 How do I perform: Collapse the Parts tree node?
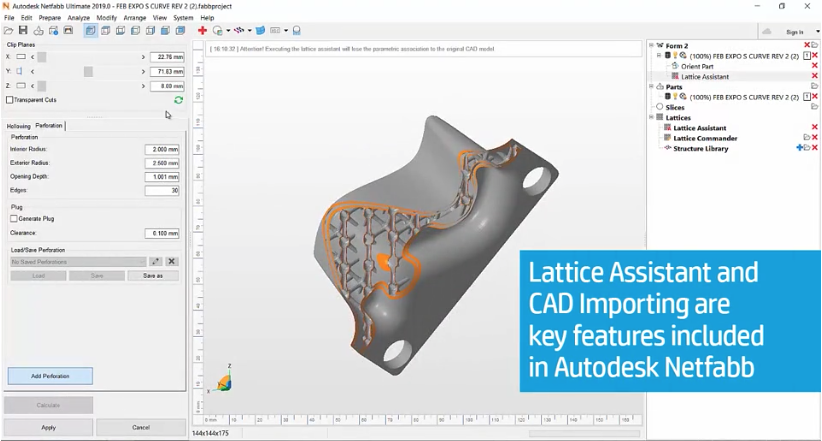click(651, 87)
